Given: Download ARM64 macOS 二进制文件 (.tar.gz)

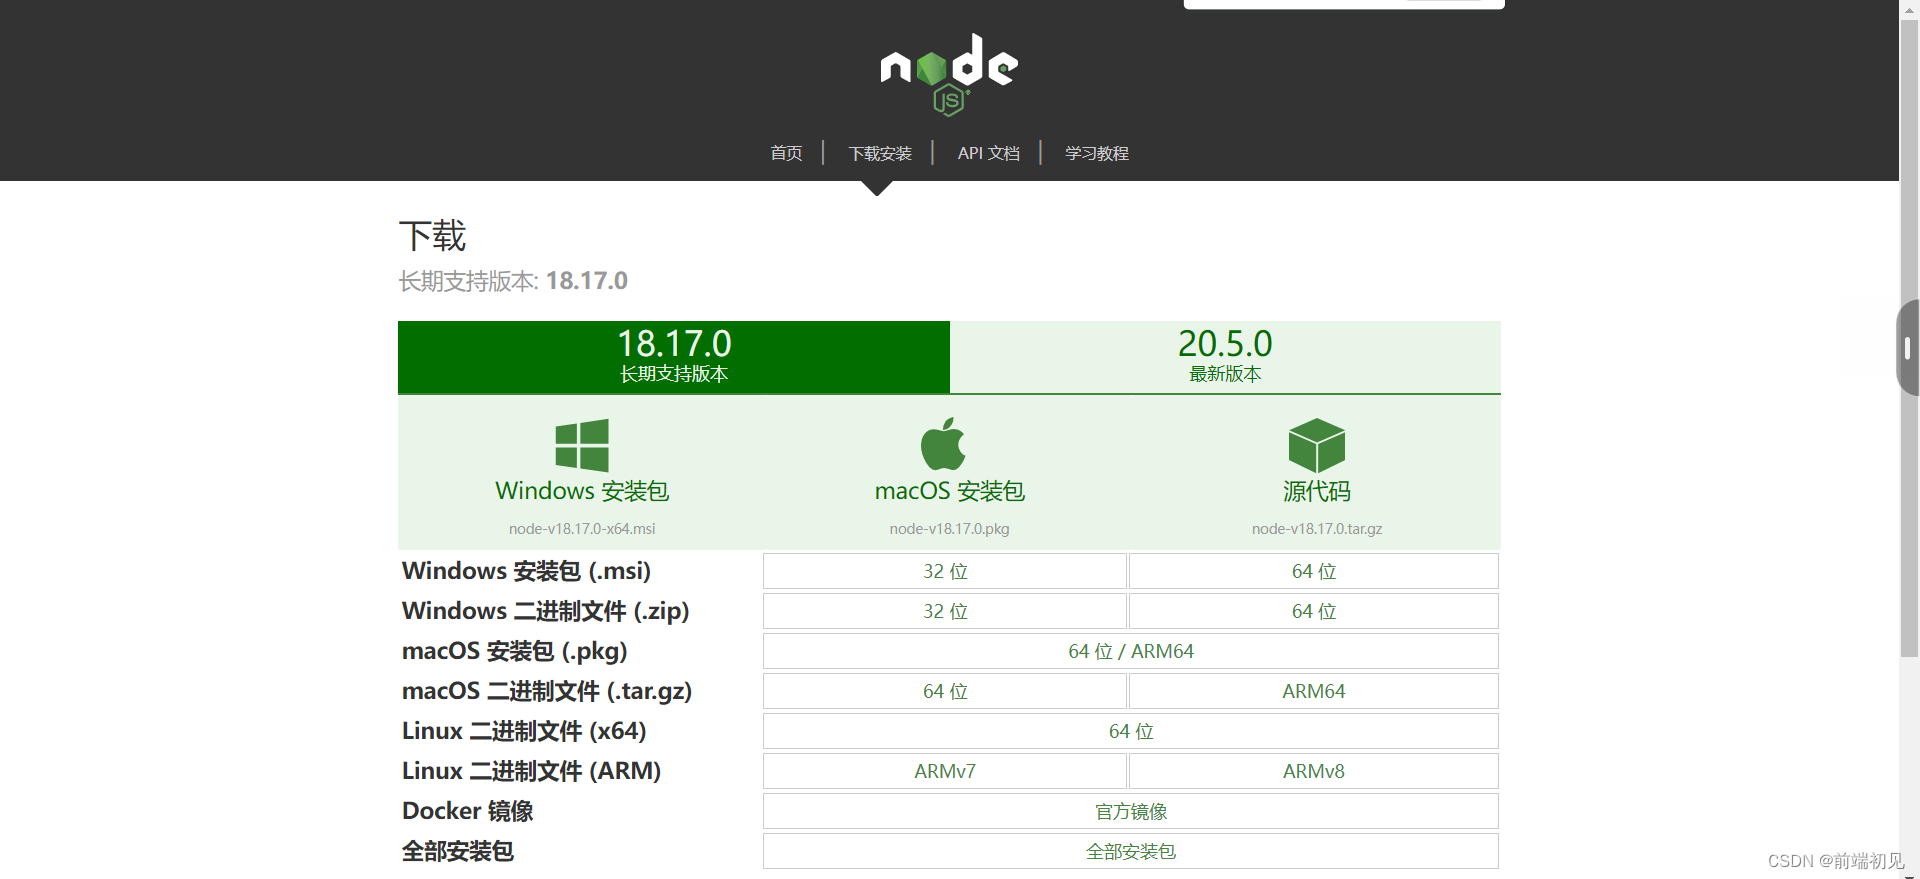Looking at the screenshot, I should point(1314,691).
